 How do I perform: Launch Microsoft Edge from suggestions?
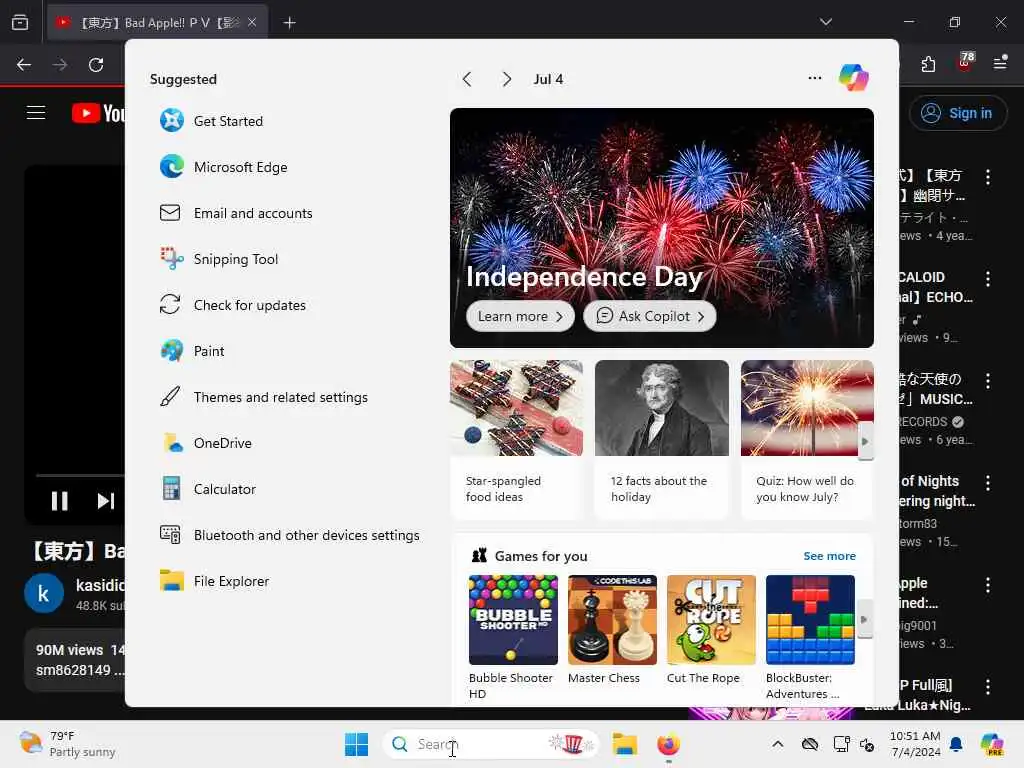tap(223, 167)
